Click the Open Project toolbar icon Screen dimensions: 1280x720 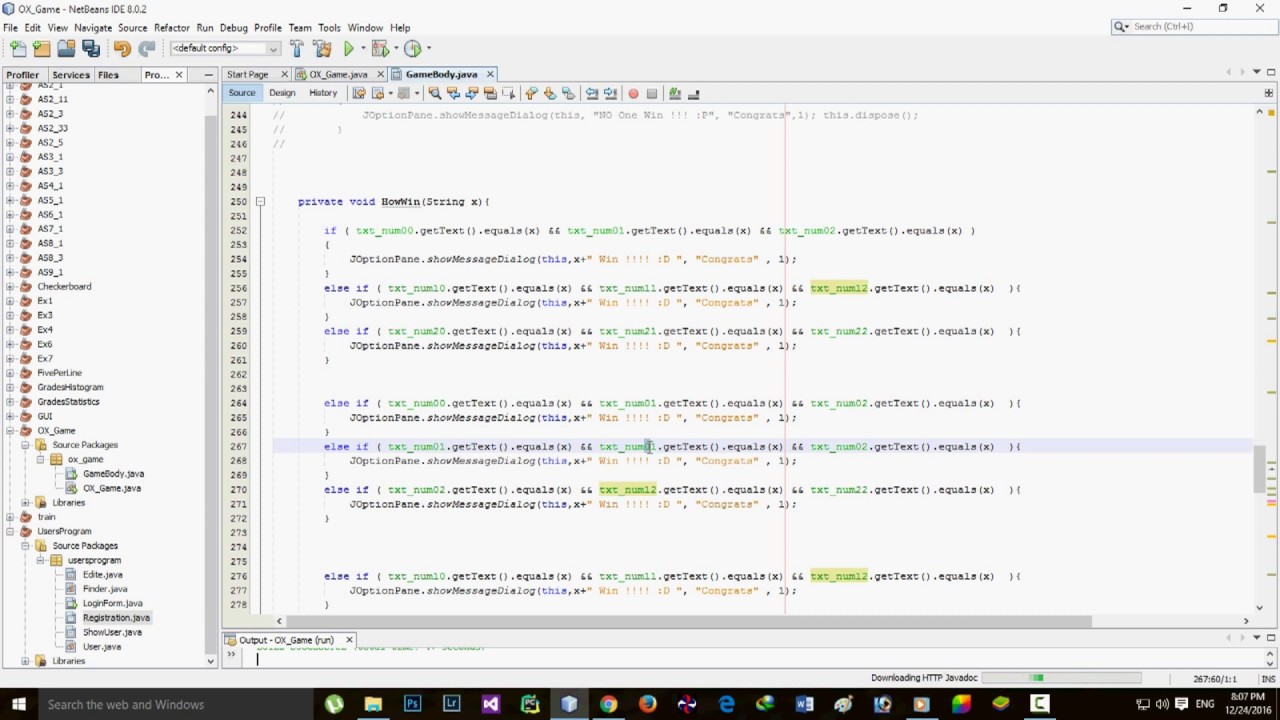pos(66,48)
